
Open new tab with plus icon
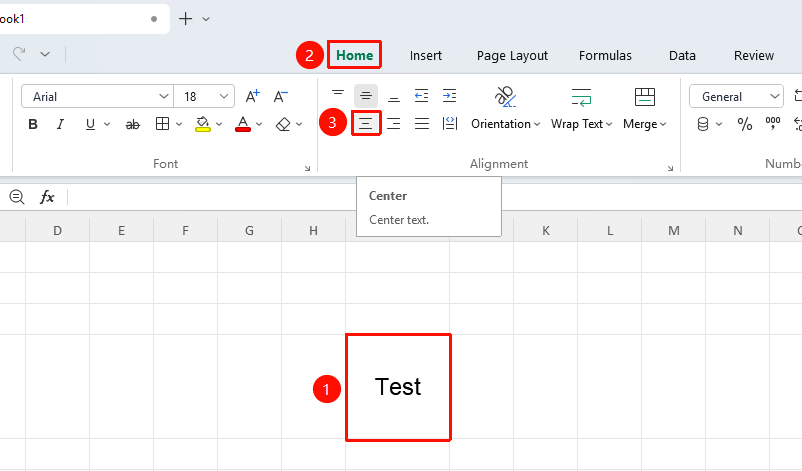click(x=185, y=19)
